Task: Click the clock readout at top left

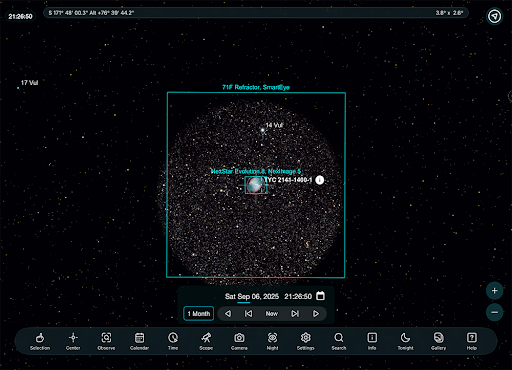Action: click(20, 16)
